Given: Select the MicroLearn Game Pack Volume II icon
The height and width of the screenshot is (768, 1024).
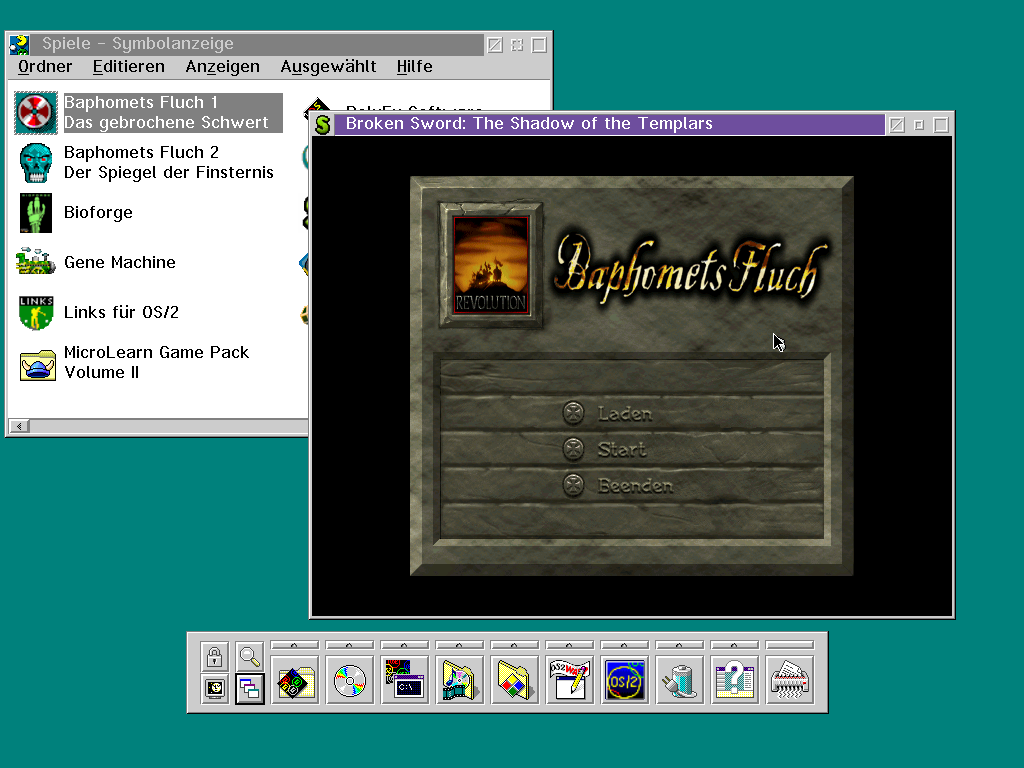Looking at the screenshot, I should [x=37, y=364].
